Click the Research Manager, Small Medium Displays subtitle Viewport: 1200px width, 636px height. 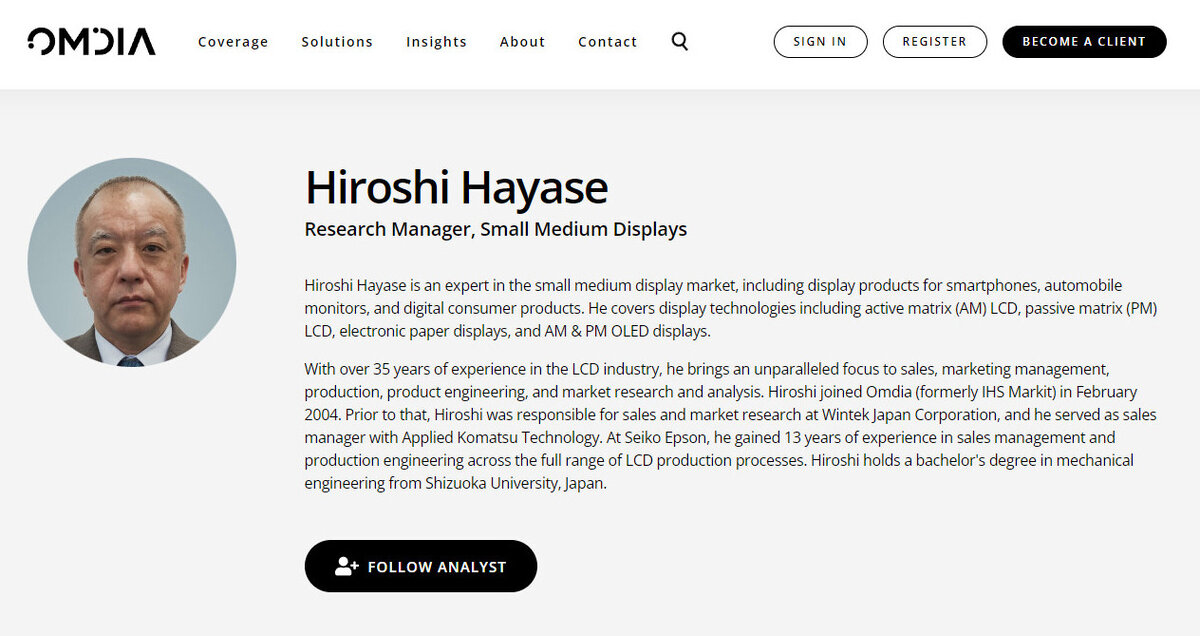(496, 229)
